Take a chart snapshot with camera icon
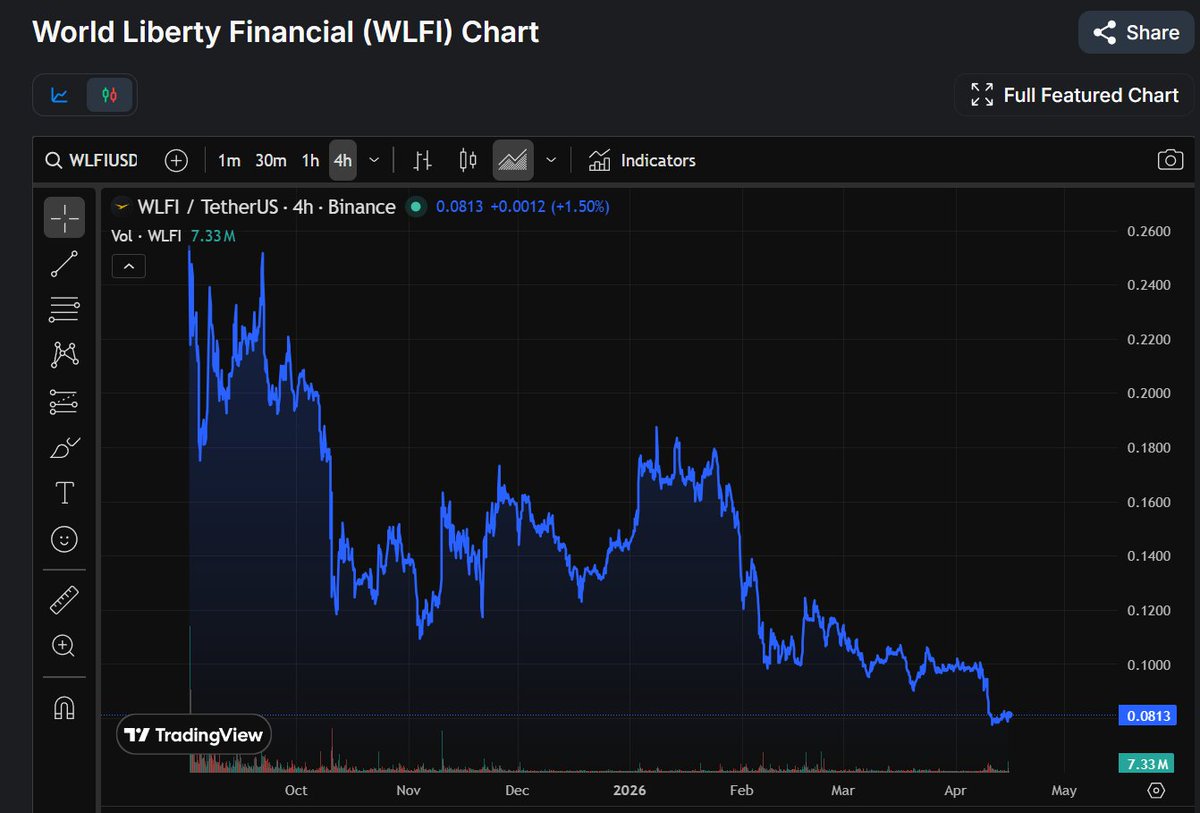This screenshot has width=1200, height=813. tap(1170, 160)
